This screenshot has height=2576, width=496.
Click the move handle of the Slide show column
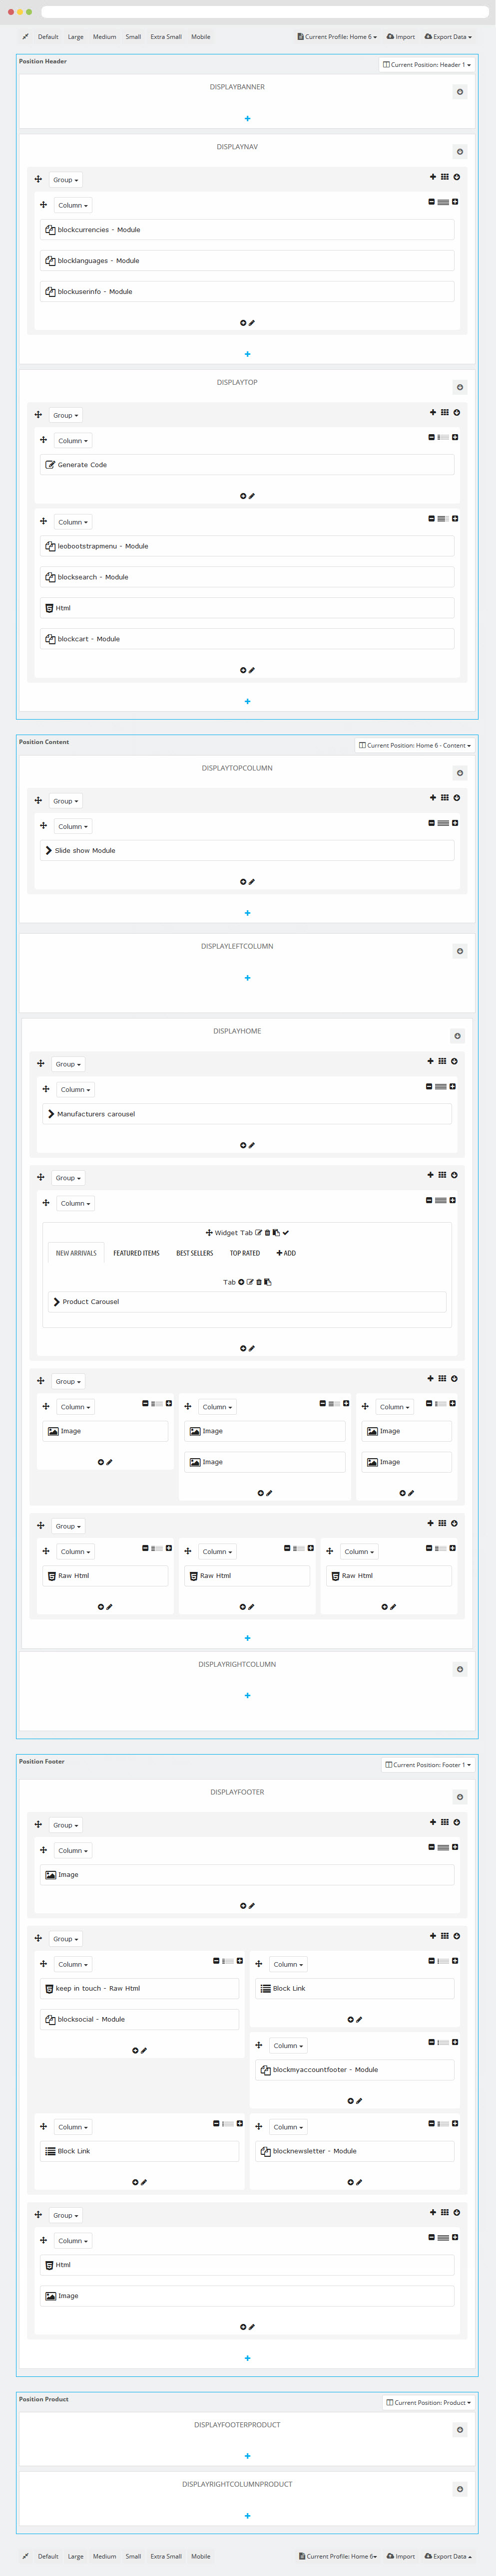coord(43,825)
